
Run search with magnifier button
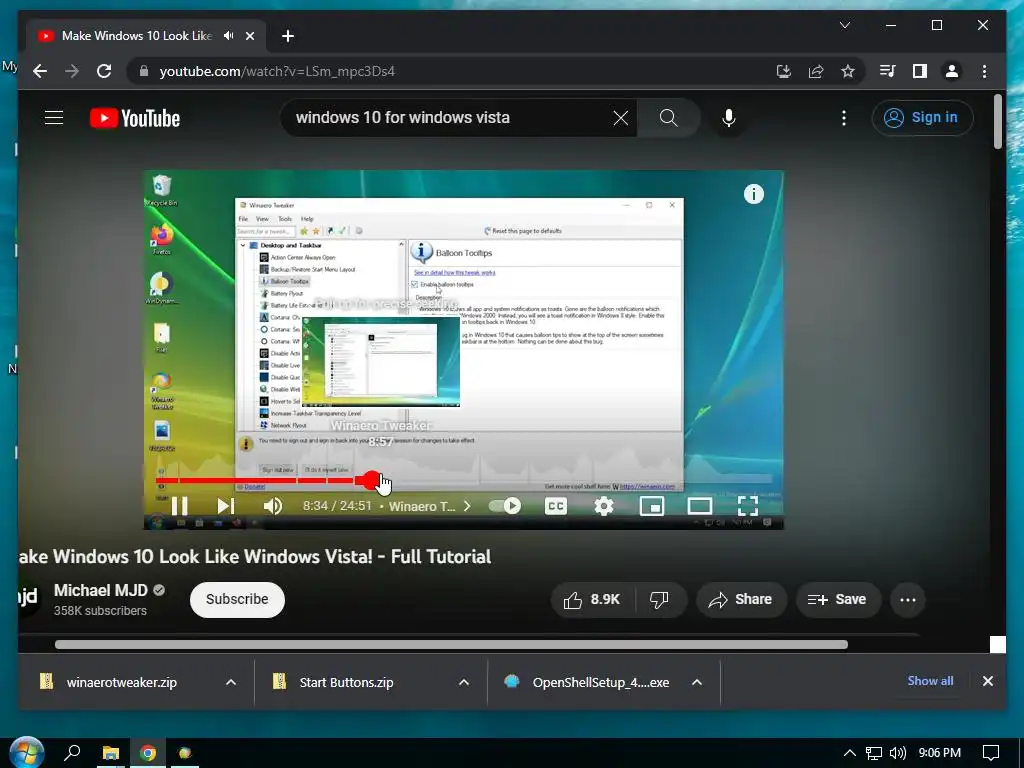pyautogui.click(x=668, y=118)
